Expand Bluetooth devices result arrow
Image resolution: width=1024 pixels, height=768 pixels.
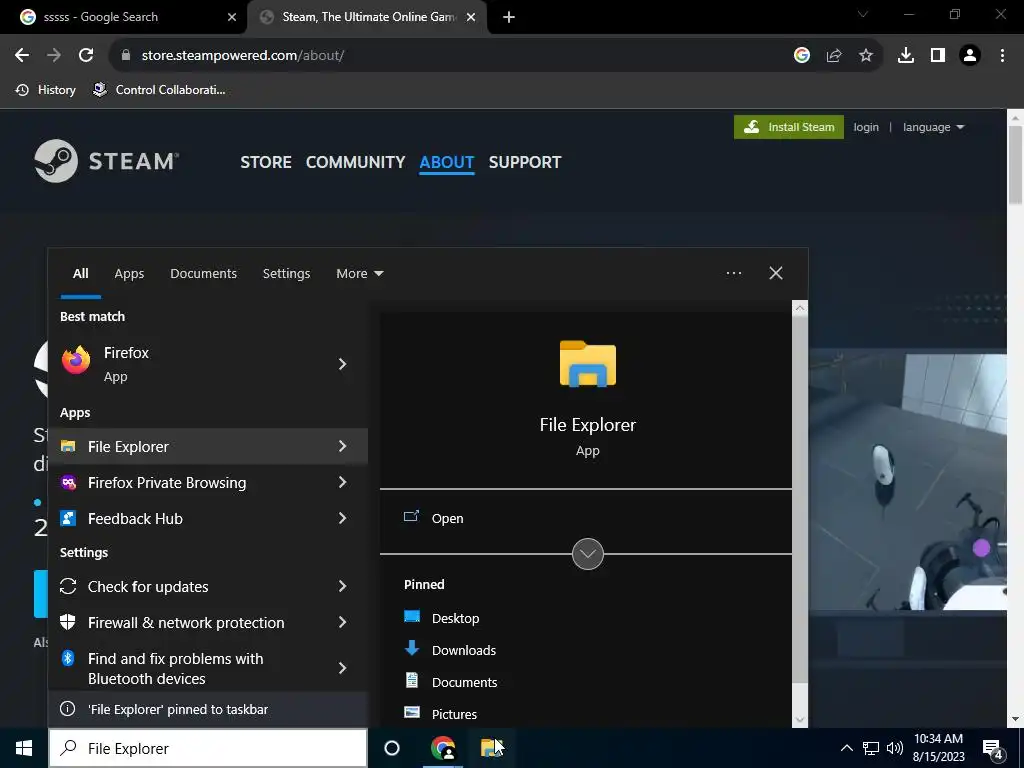coord(342,667)
